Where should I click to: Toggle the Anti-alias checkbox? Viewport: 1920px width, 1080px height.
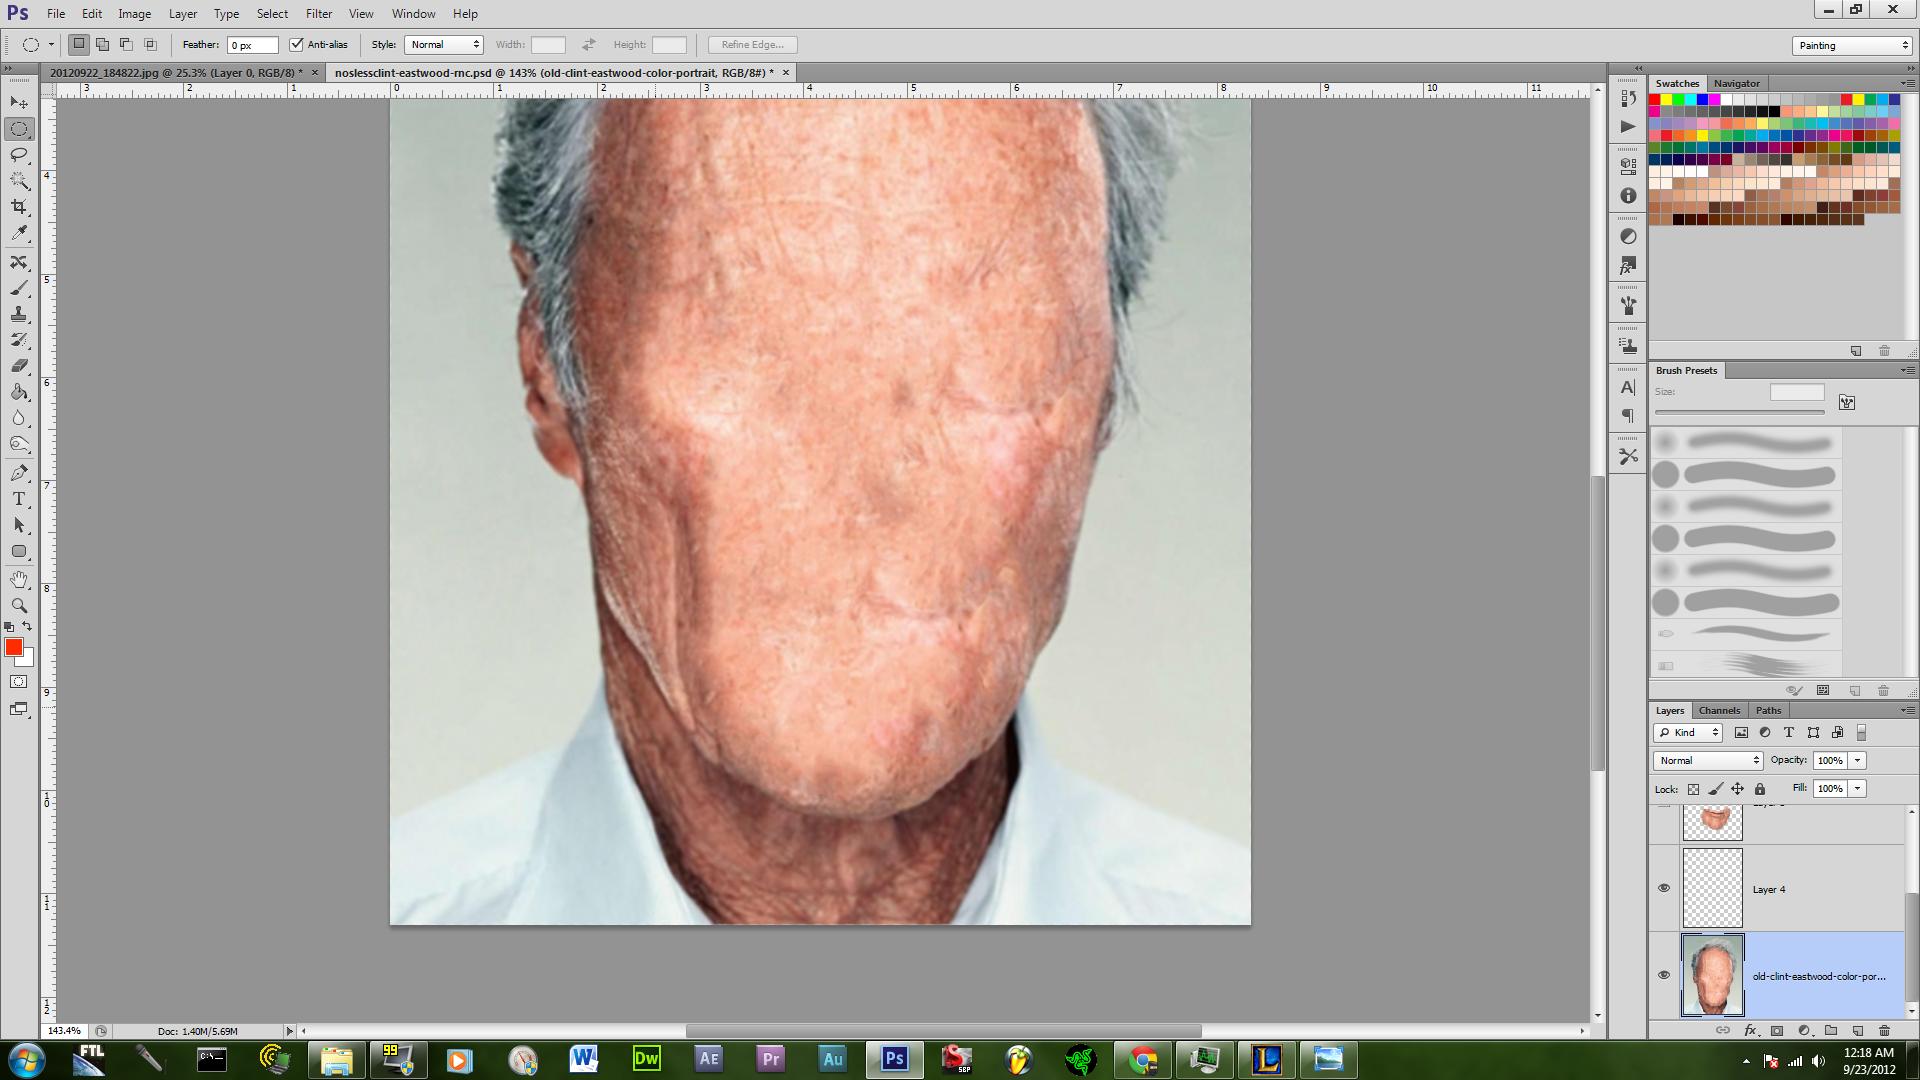point(296,44)
